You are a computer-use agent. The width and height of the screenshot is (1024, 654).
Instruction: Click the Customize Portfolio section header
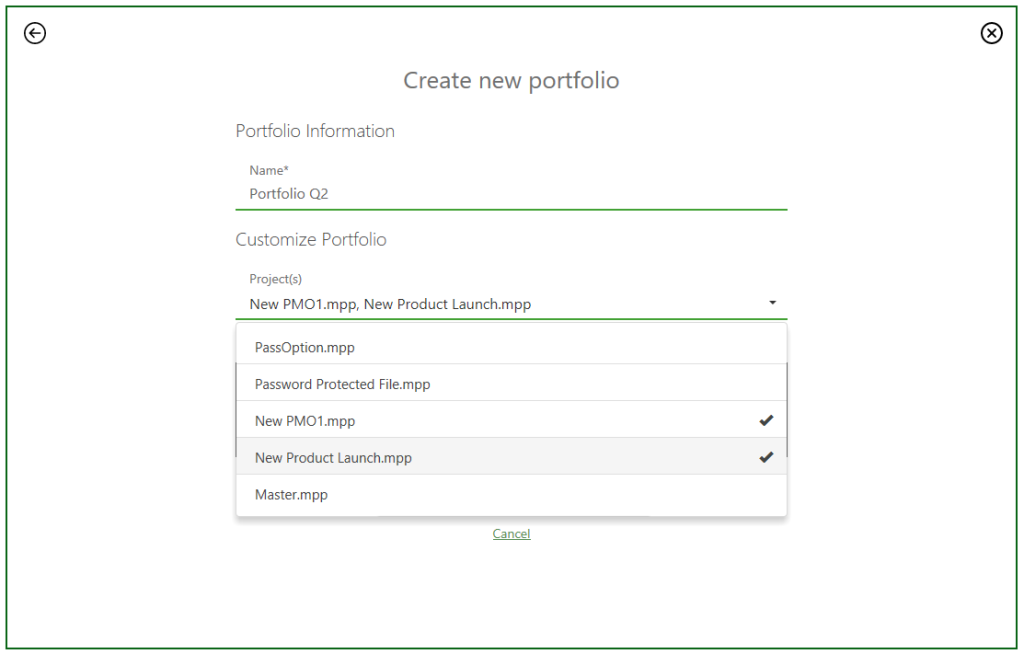pyautogui.click(x=310, y=239)
